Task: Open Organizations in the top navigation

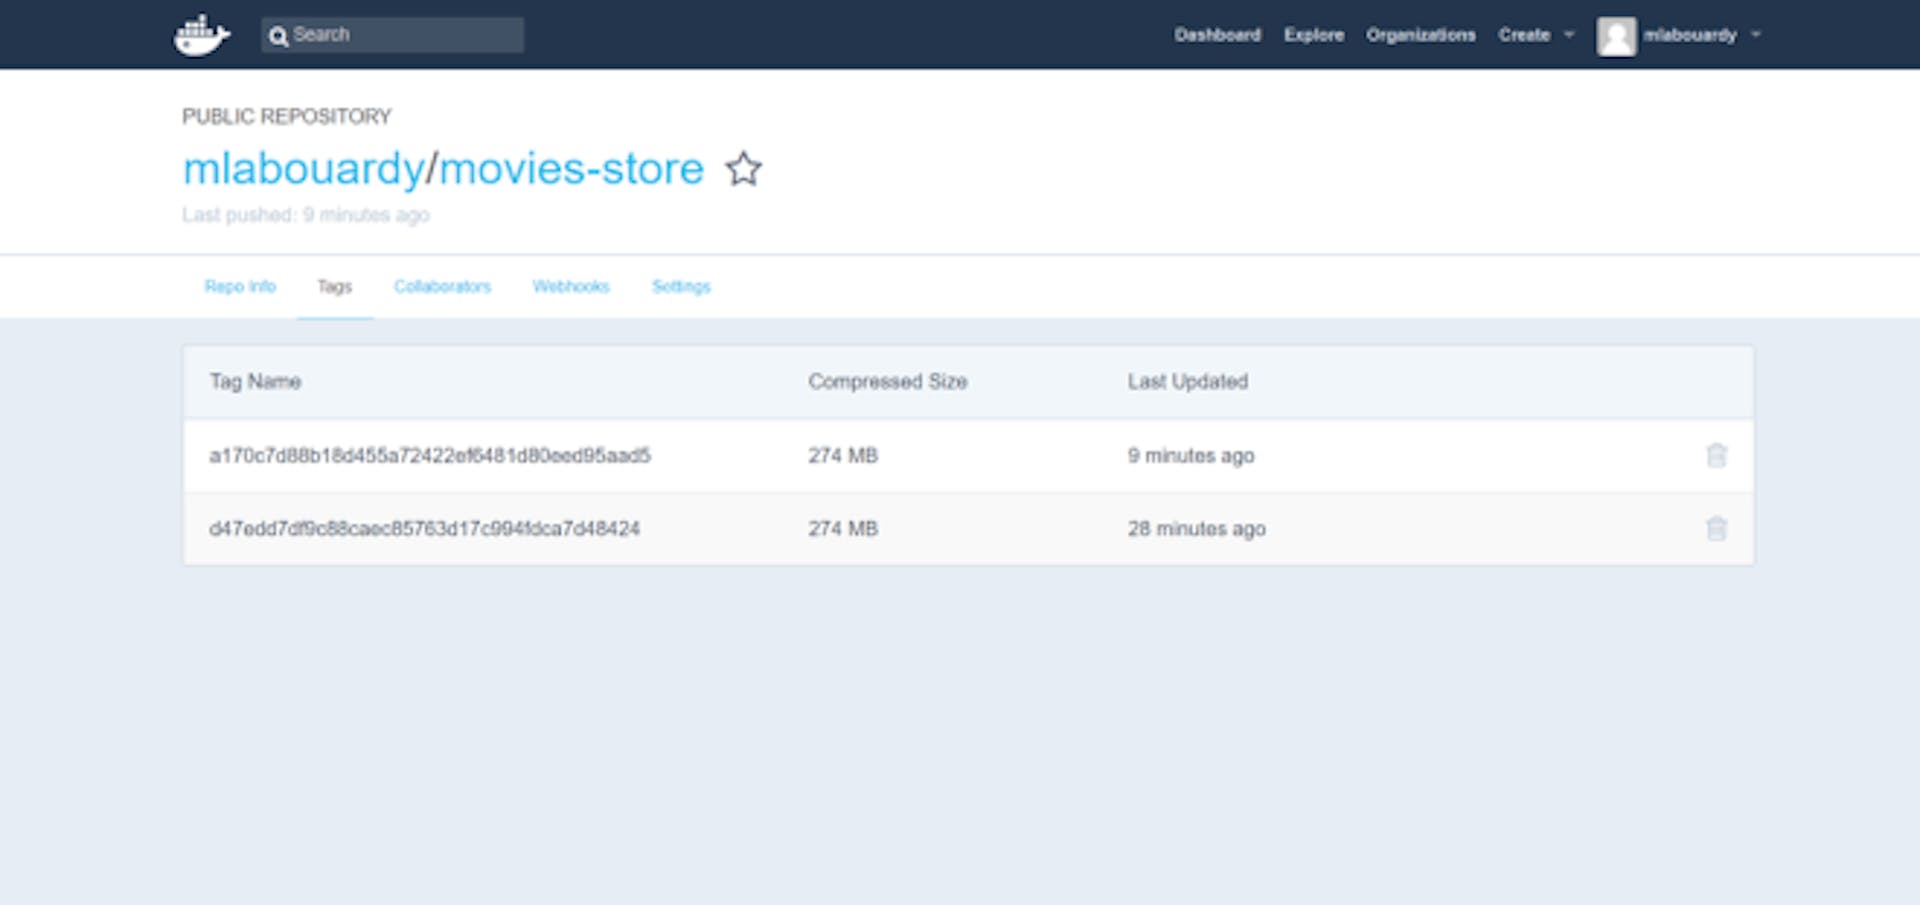Action: point(1420,35)
